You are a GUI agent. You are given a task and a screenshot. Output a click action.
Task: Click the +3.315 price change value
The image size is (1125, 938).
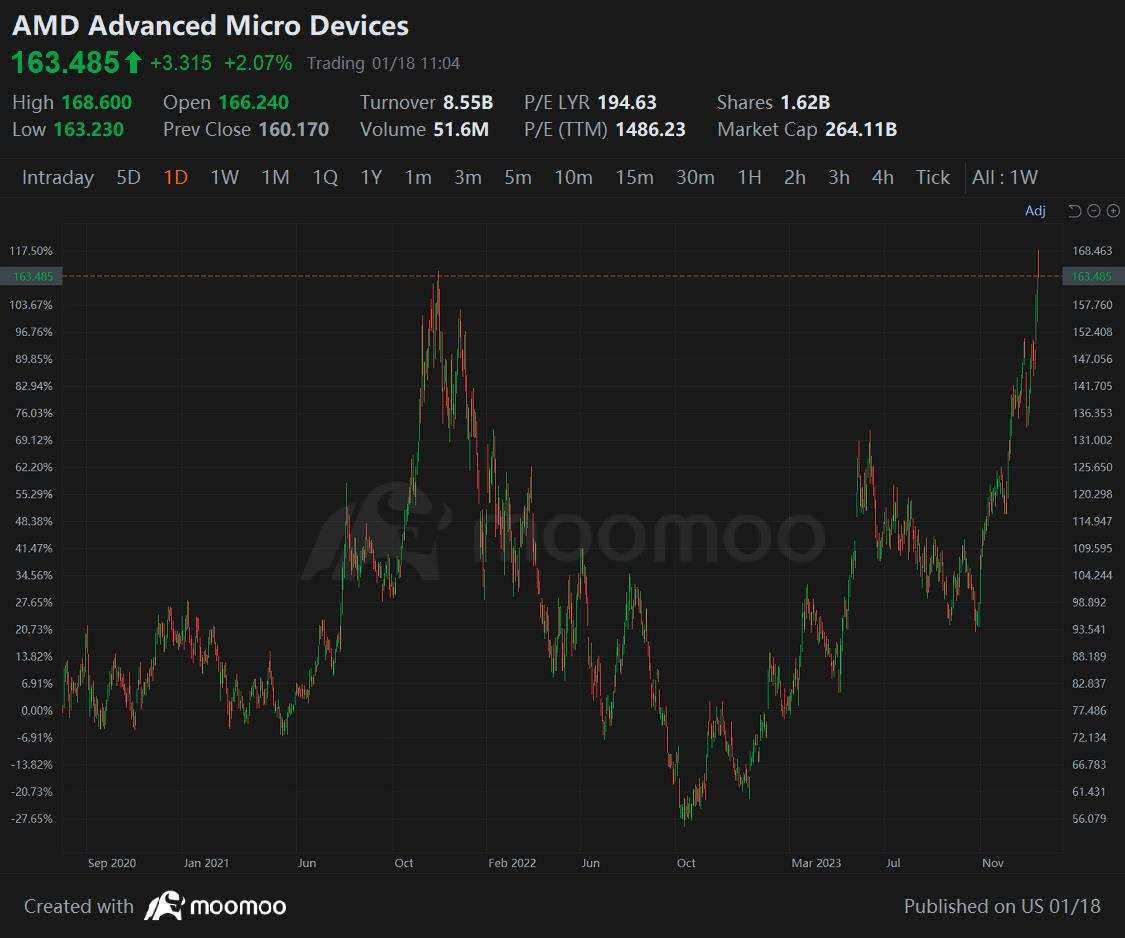[x=181, y=63]
